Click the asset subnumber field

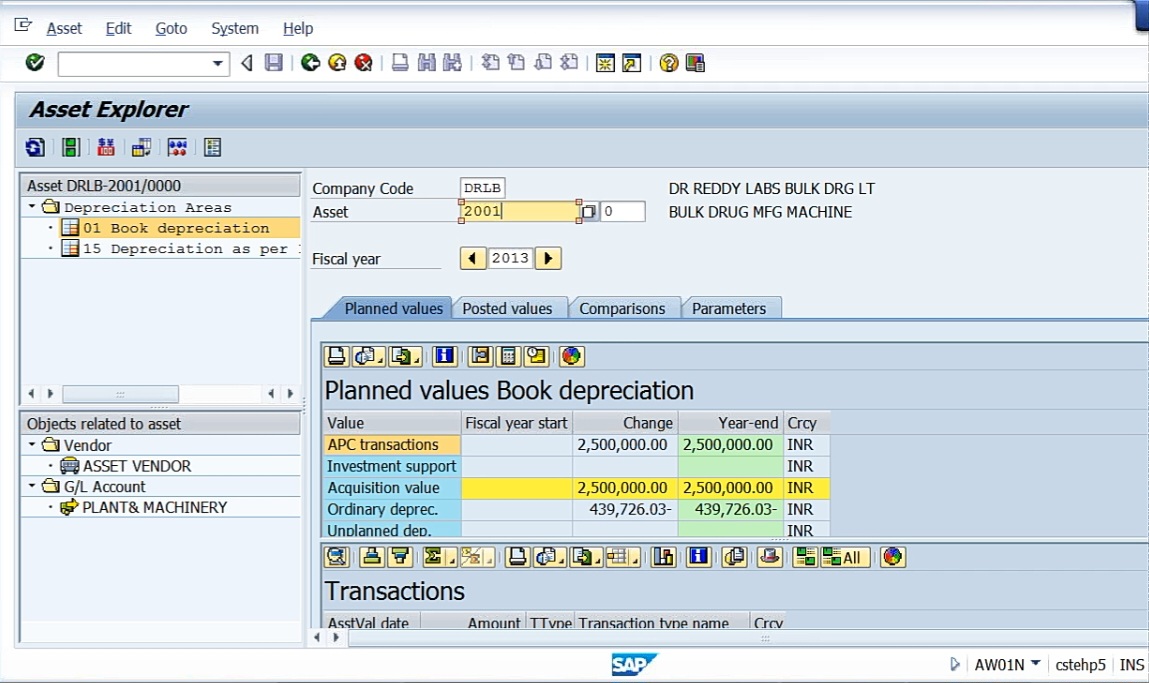pos(622,212)
